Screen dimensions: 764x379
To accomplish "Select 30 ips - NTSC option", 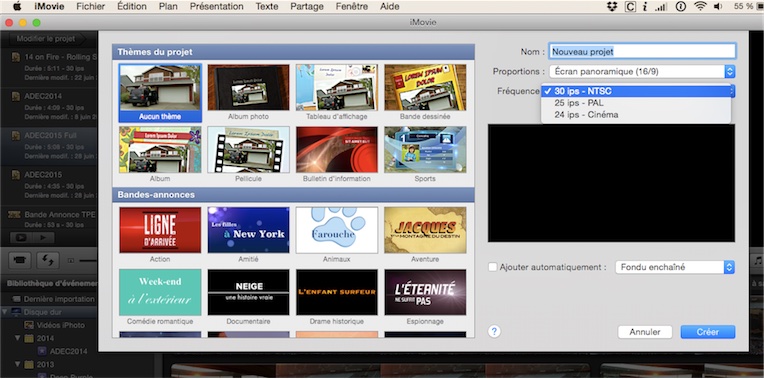I will point(636,91).
